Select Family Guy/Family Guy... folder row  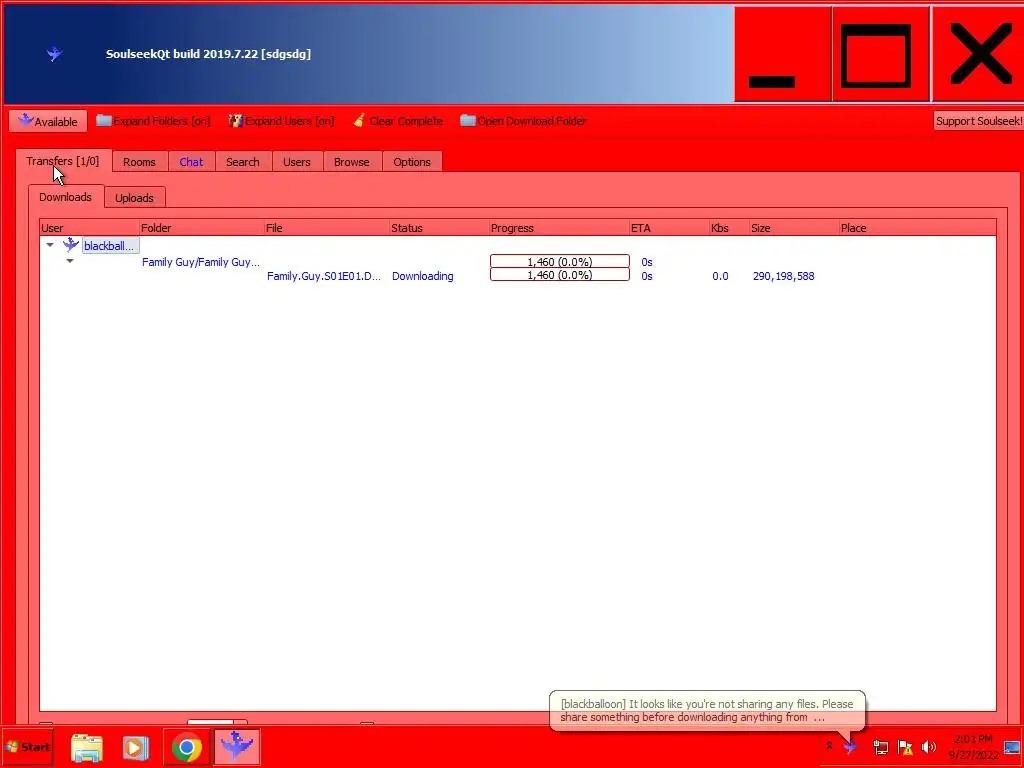[x=200, y=262]
